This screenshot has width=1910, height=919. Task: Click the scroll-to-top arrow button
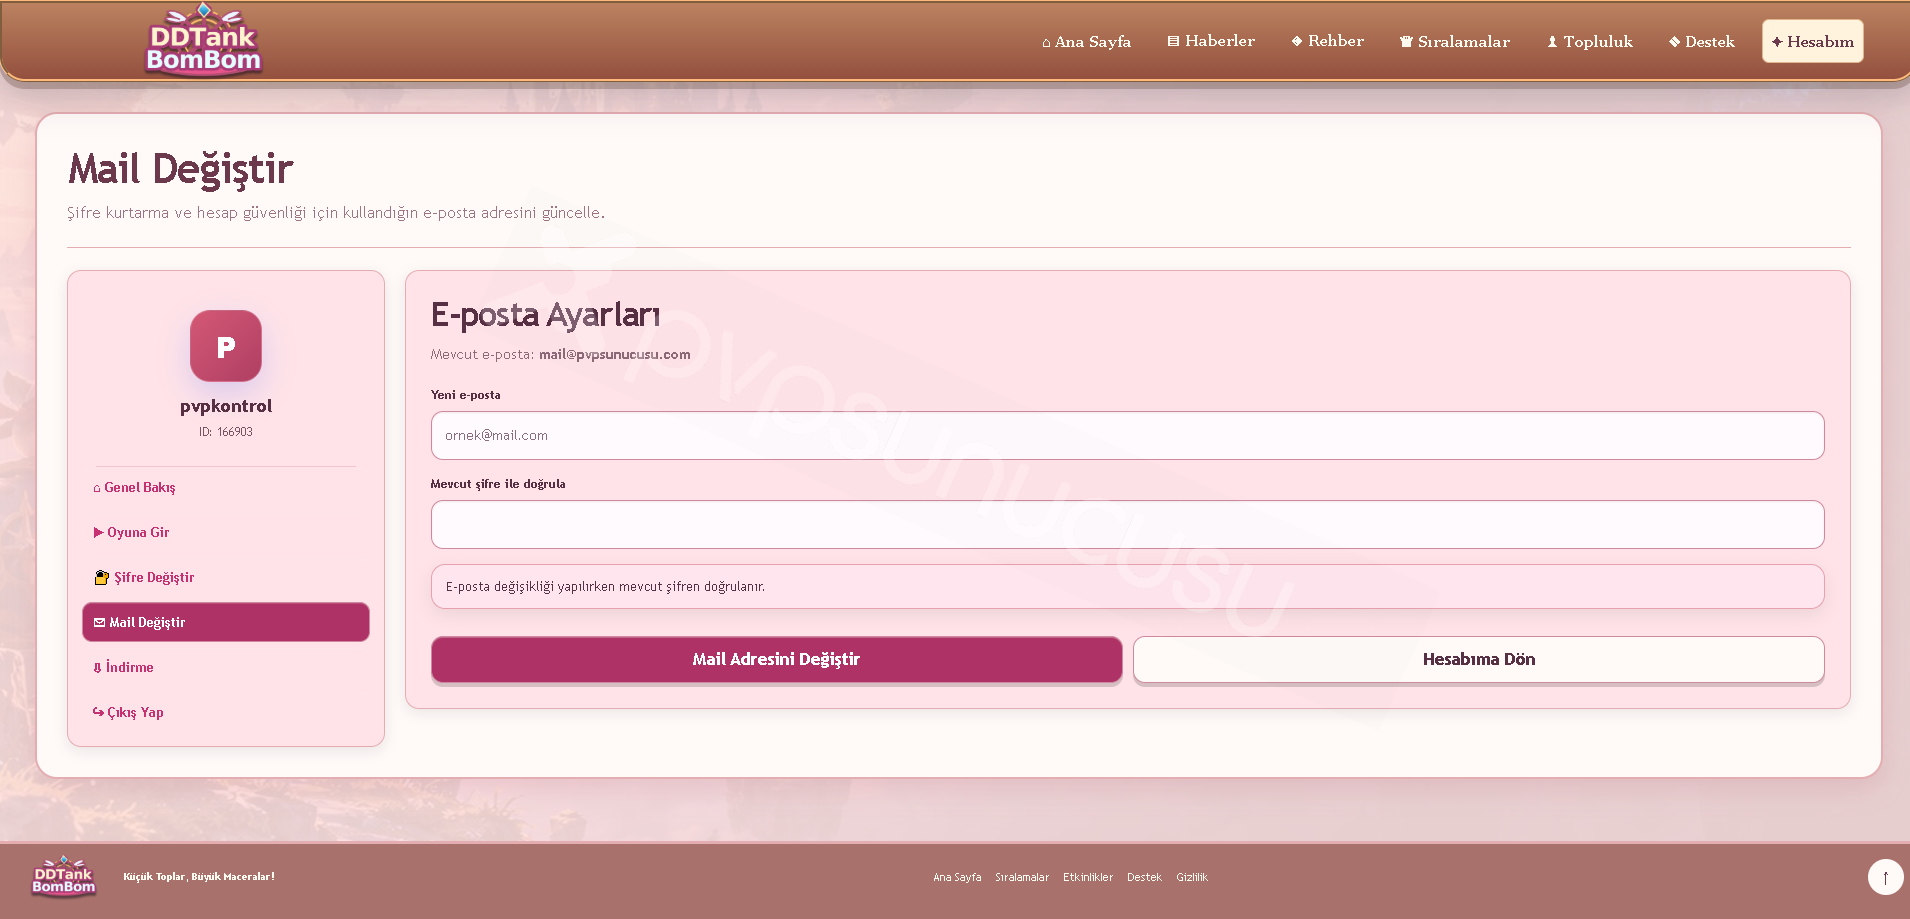point(1885,877)
